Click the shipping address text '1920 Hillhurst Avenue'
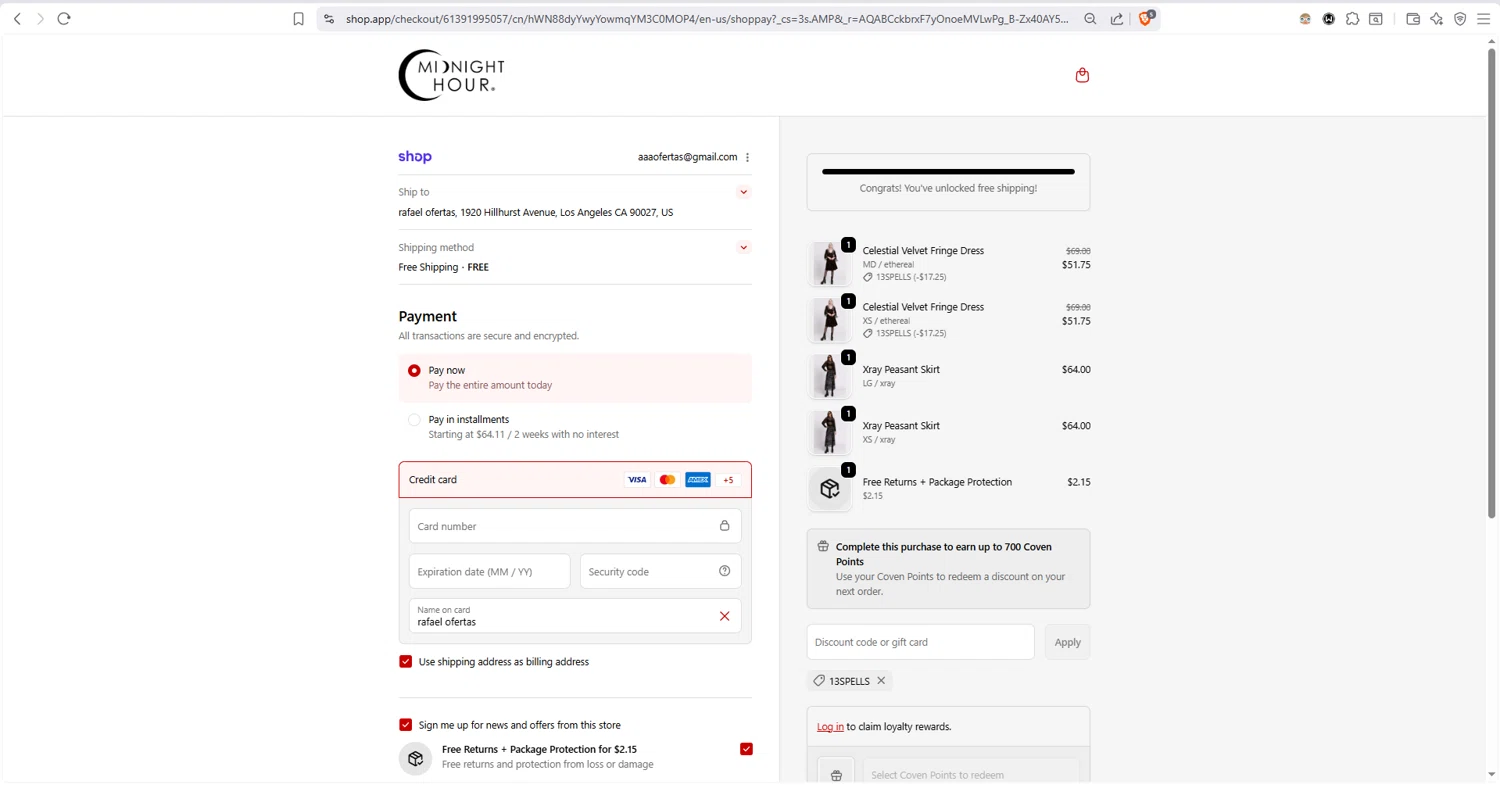1500x785 pixels. point(507,212)
